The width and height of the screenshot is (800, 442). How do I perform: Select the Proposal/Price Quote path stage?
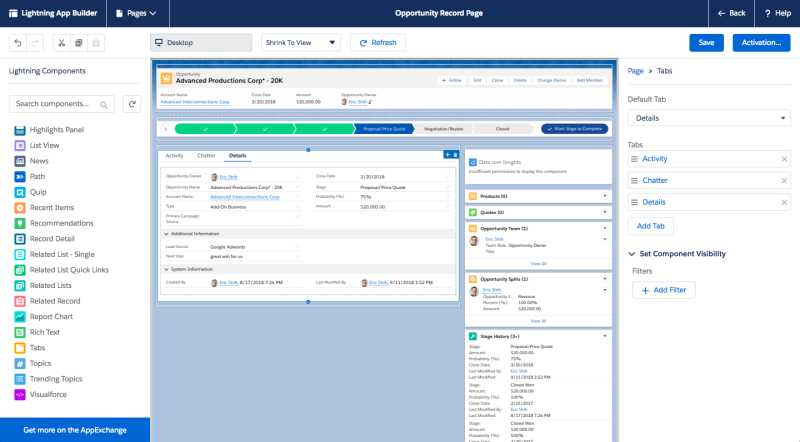click(x=384, y=129)
